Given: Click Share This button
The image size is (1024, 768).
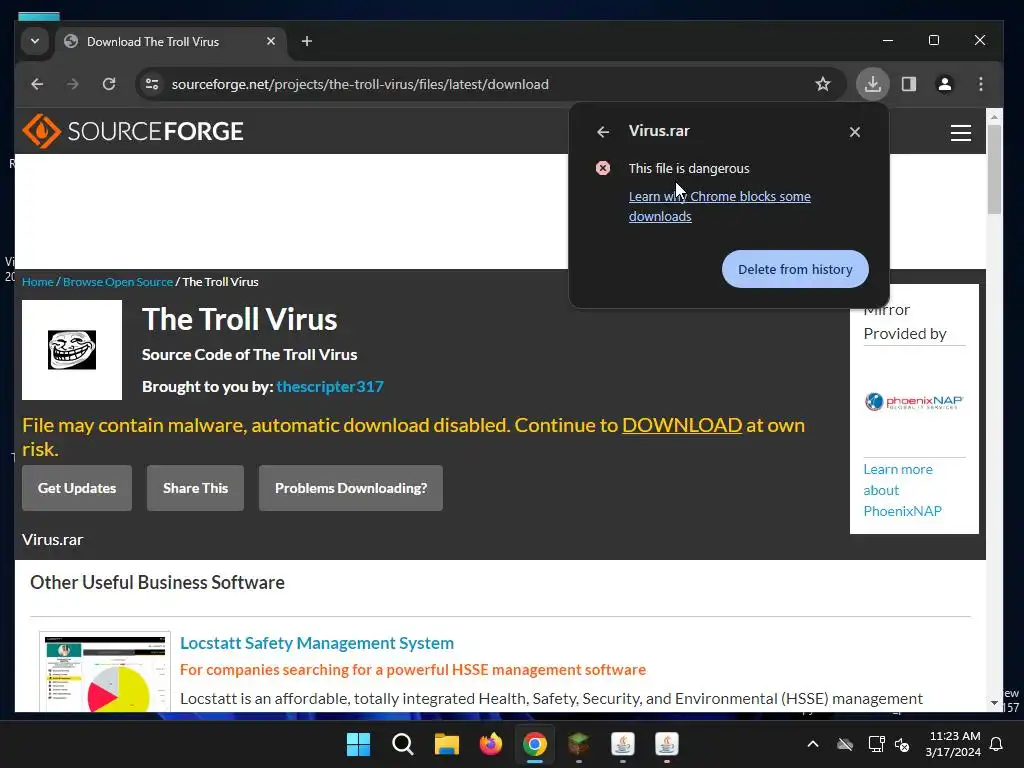Looking at the screenshot, I should 195,488.
